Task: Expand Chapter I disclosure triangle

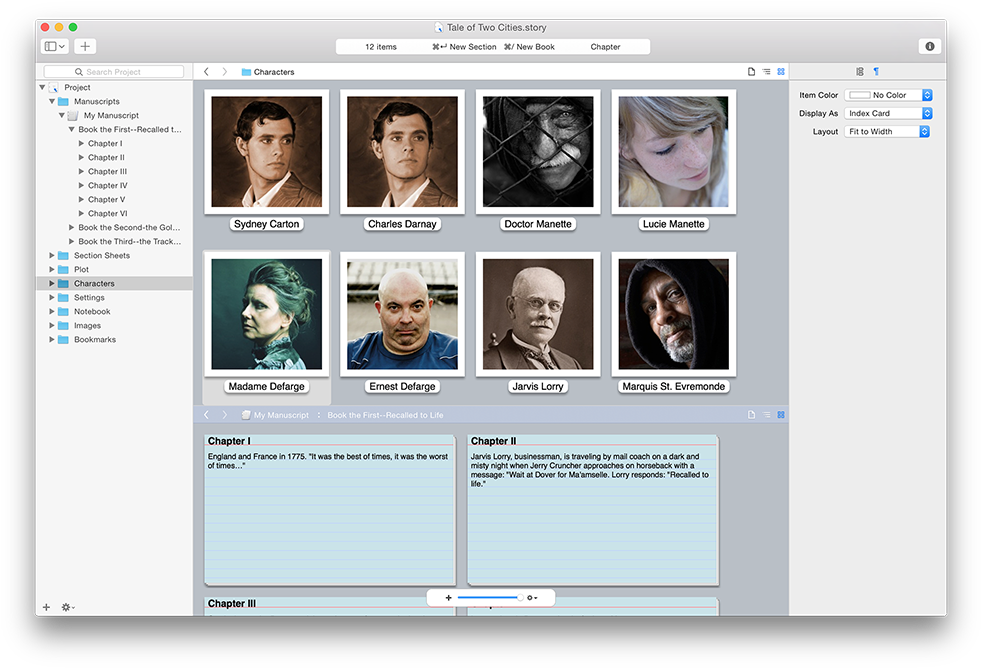Action: pyautogui.click(x=81, y=143)
